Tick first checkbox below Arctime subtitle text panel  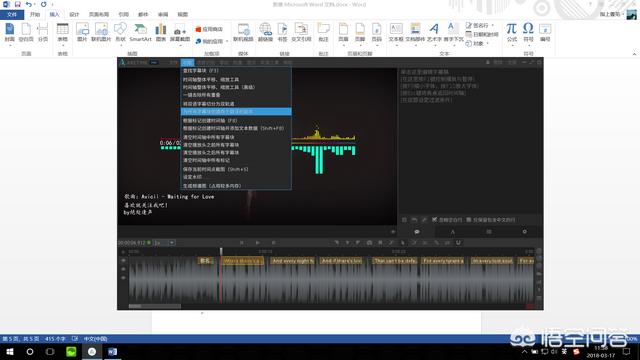click(435, 220)
